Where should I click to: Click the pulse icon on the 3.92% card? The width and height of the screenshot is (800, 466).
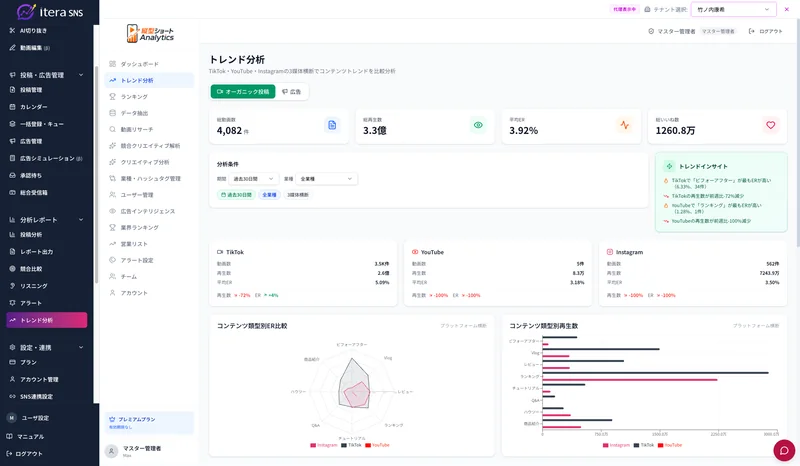(624, 125)
